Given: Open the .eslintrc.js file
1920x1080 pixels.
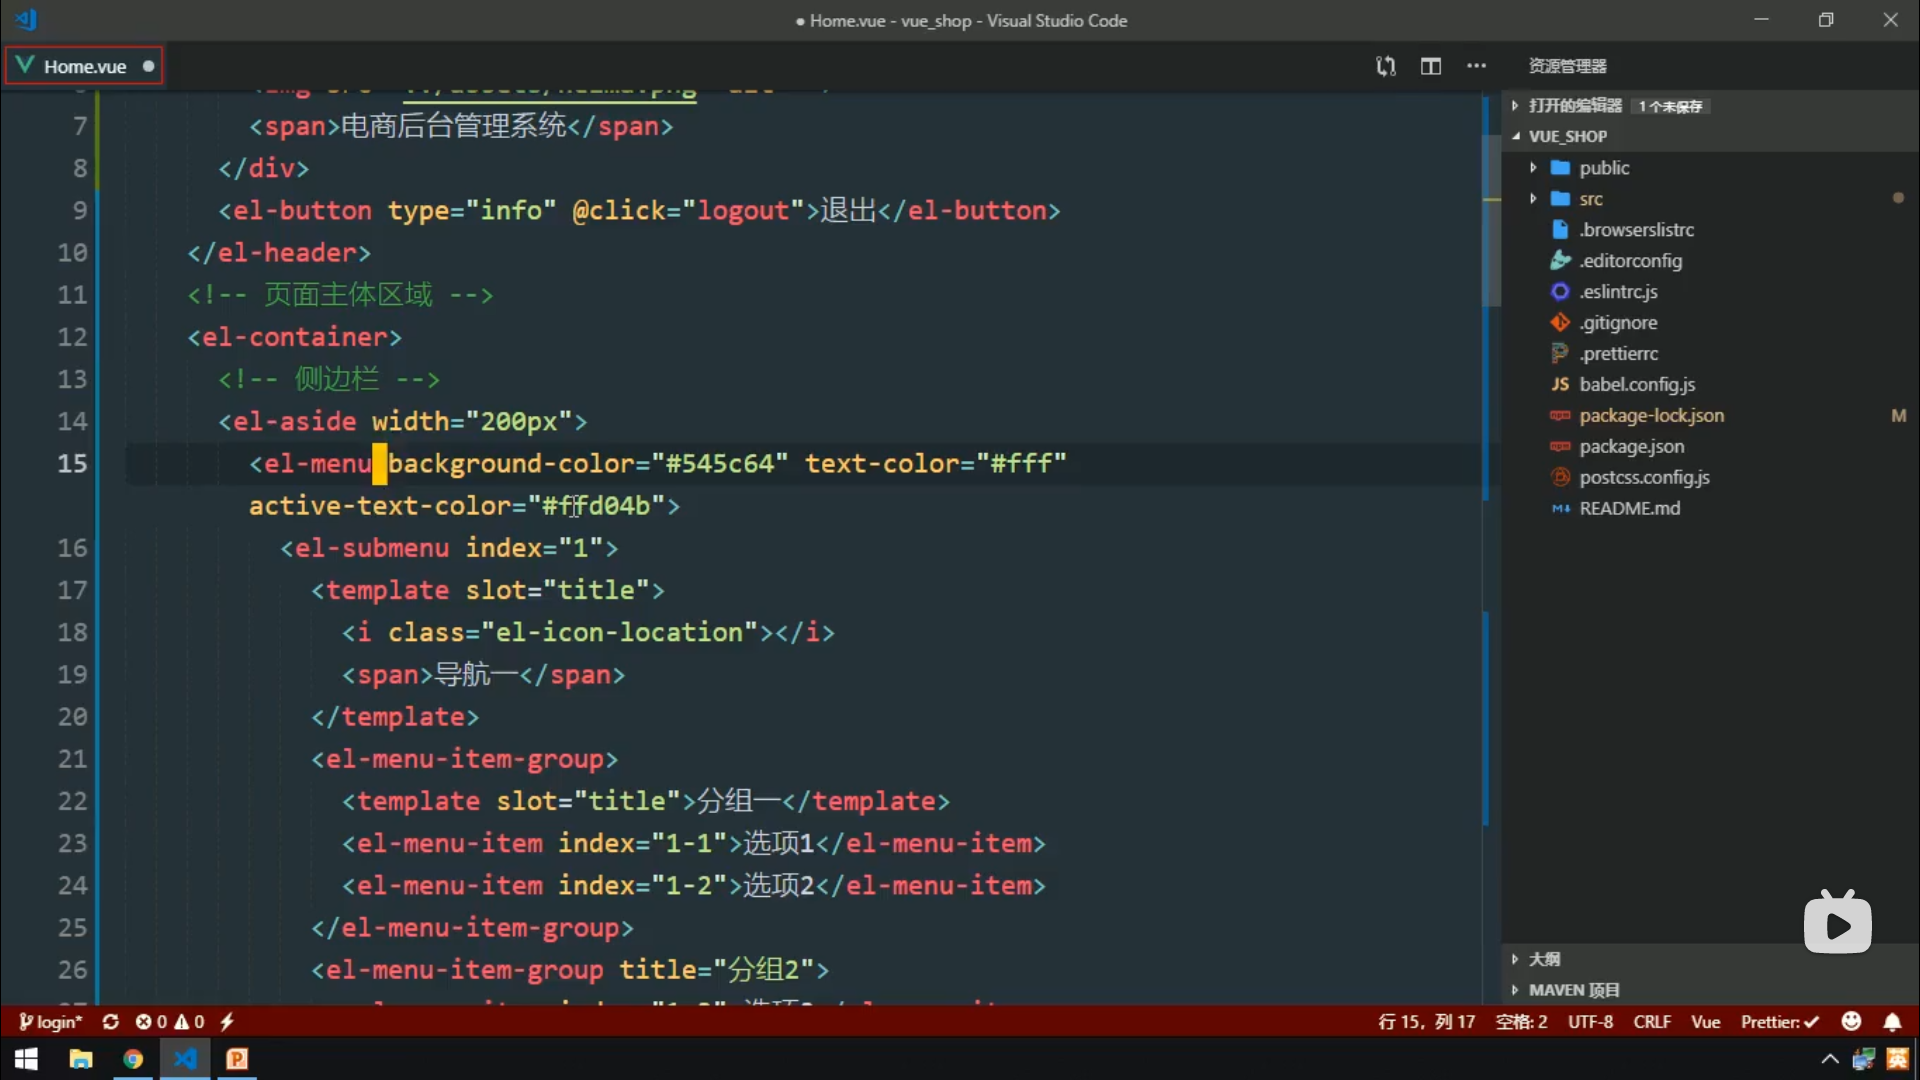Looking at the screenshot, I should [x=1618, y=292].
